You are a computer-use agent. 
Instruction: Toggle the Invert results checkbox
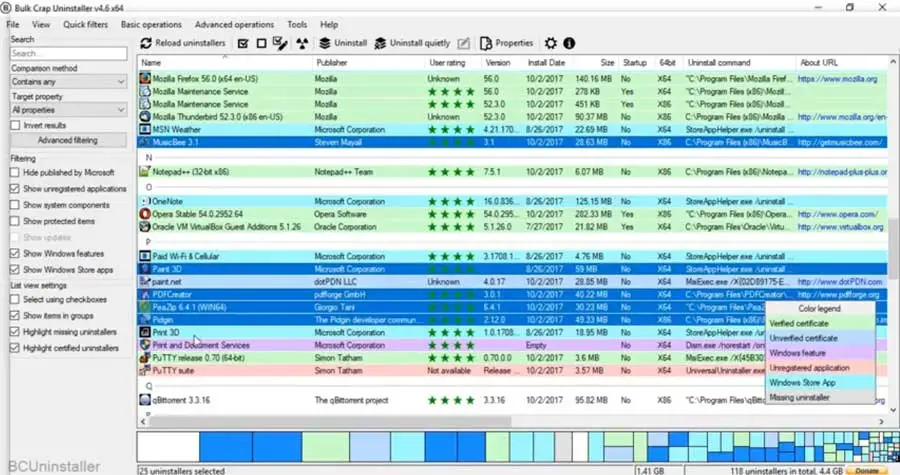(15, 125)
